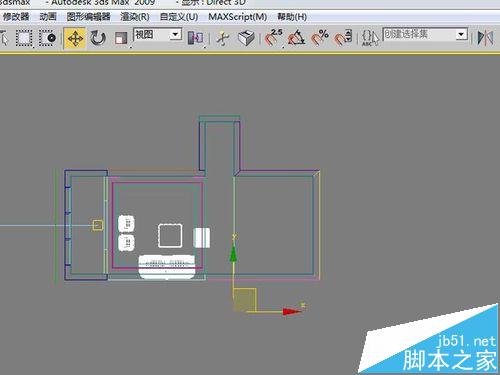Select the rectangular selection region tool
The width and height of the screenshot is (500, 375).
[24, 38]
